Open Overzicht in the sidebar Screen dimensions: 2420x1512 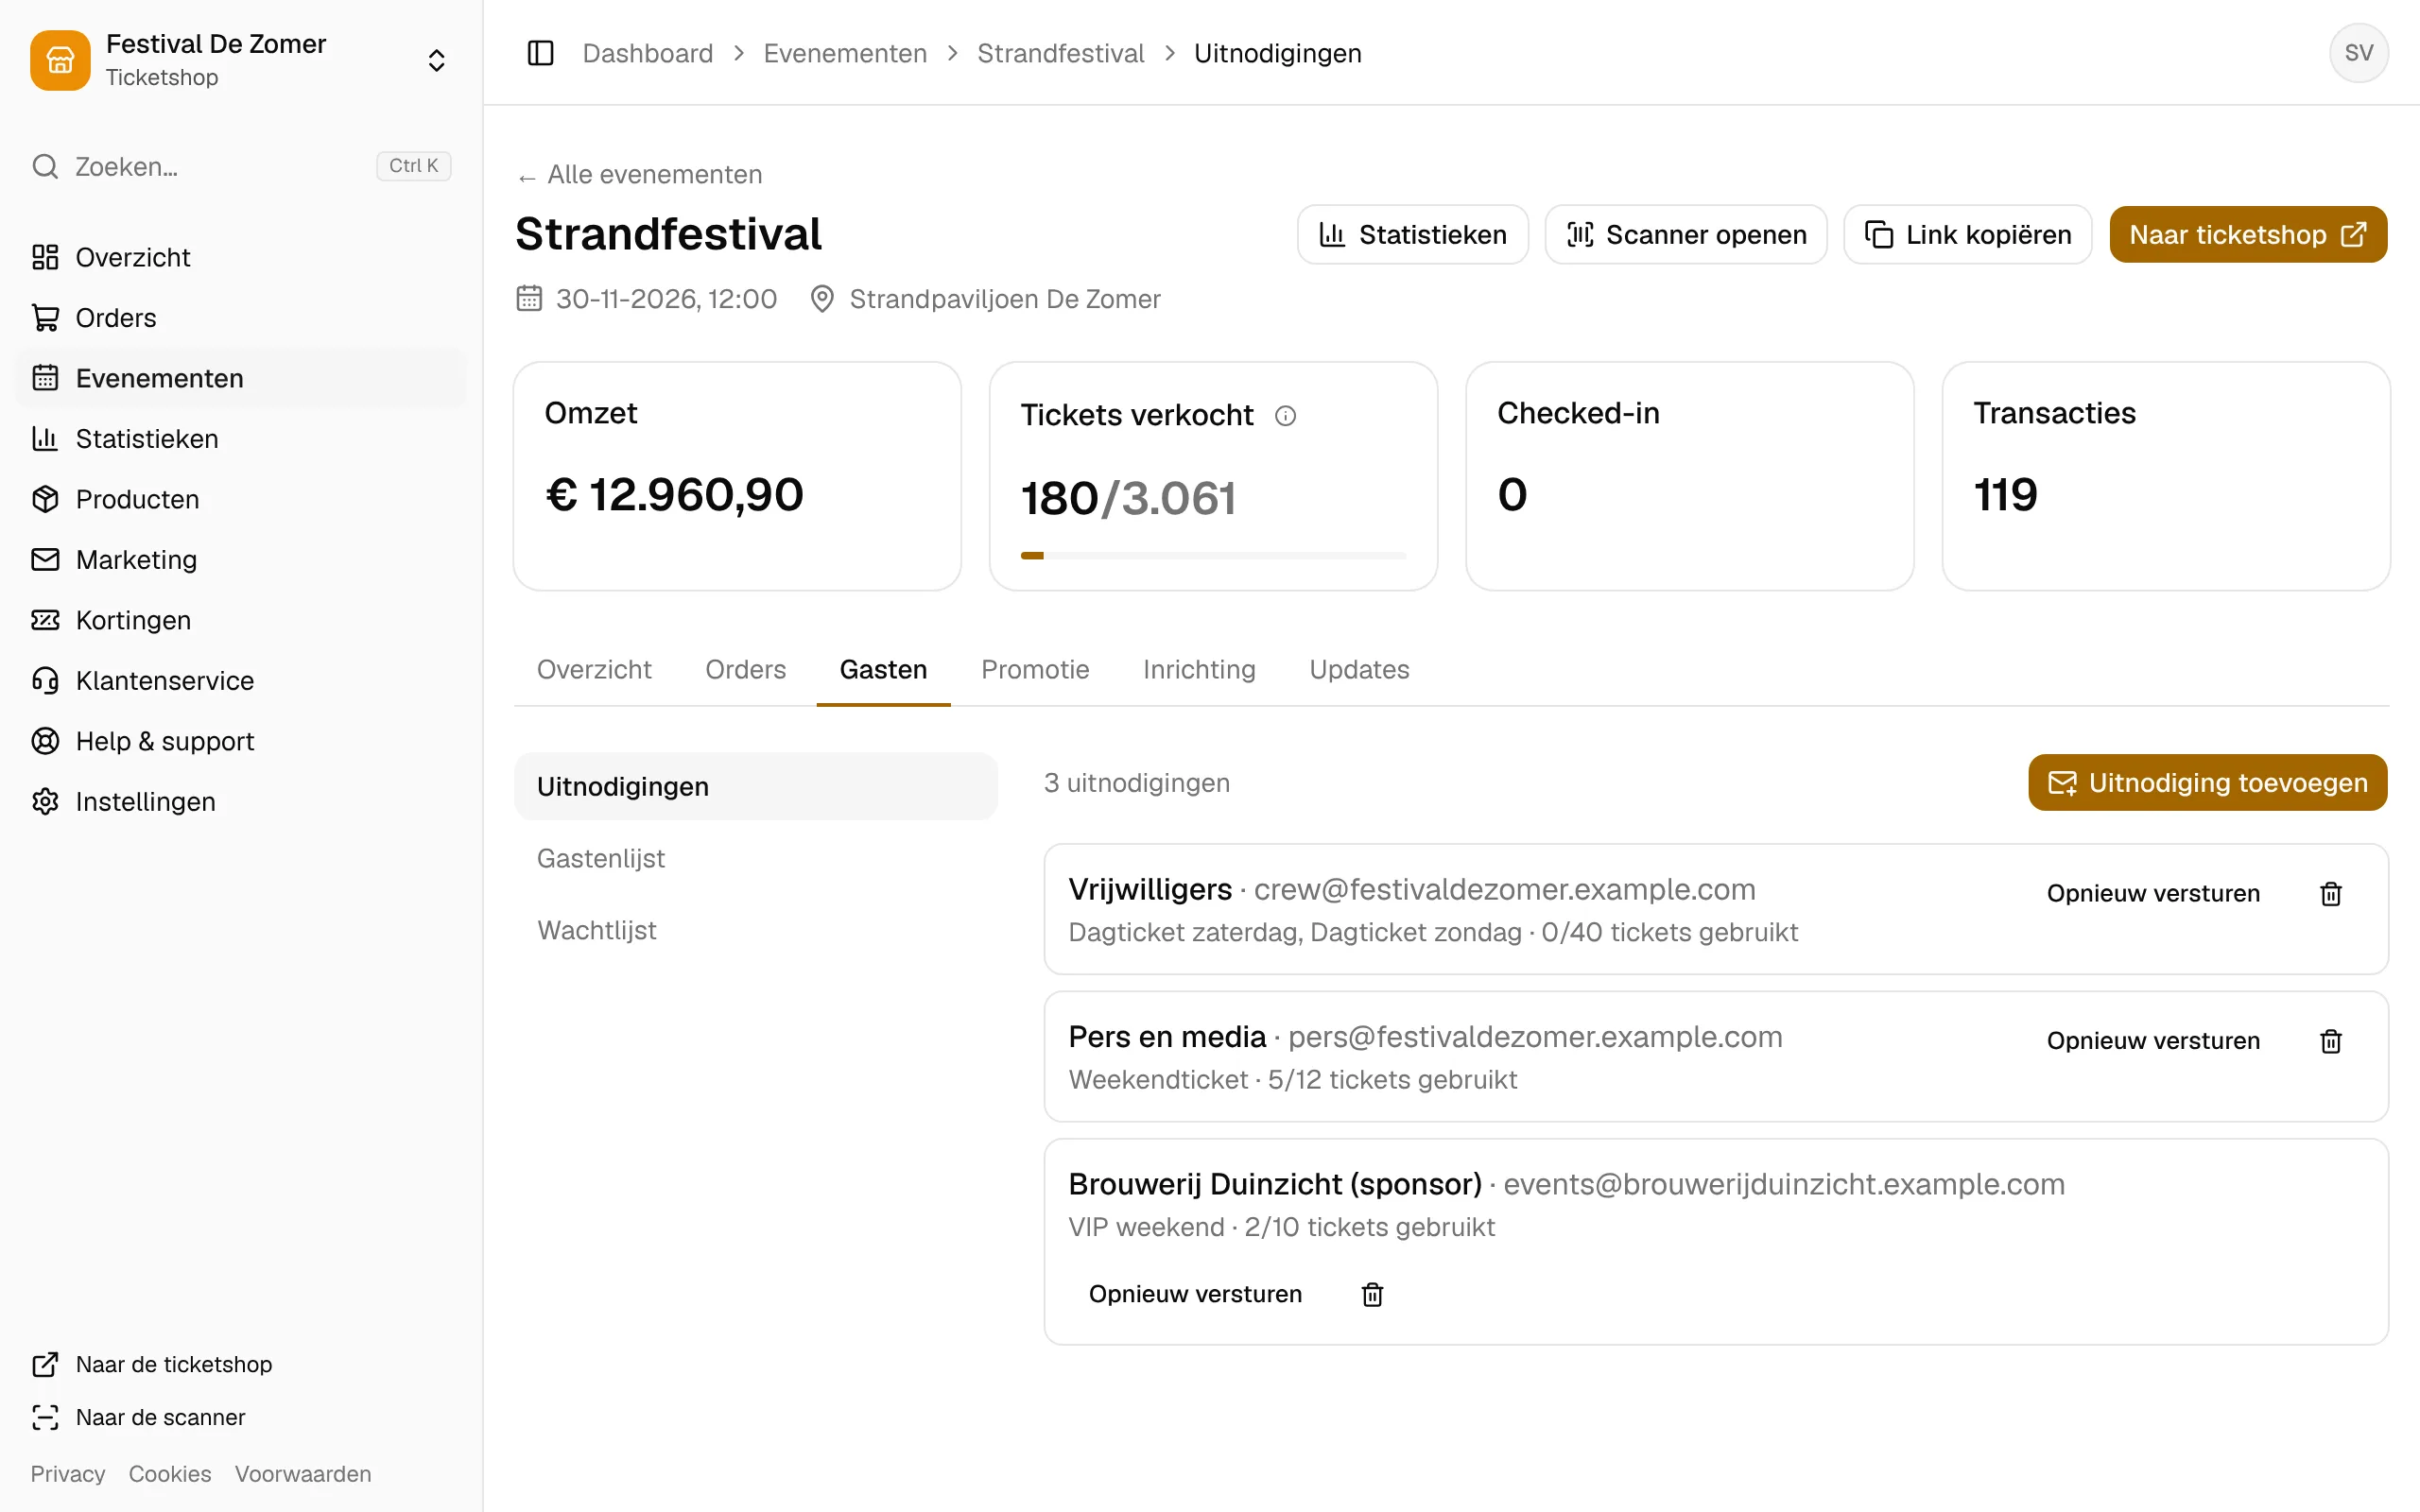[241, 257]
